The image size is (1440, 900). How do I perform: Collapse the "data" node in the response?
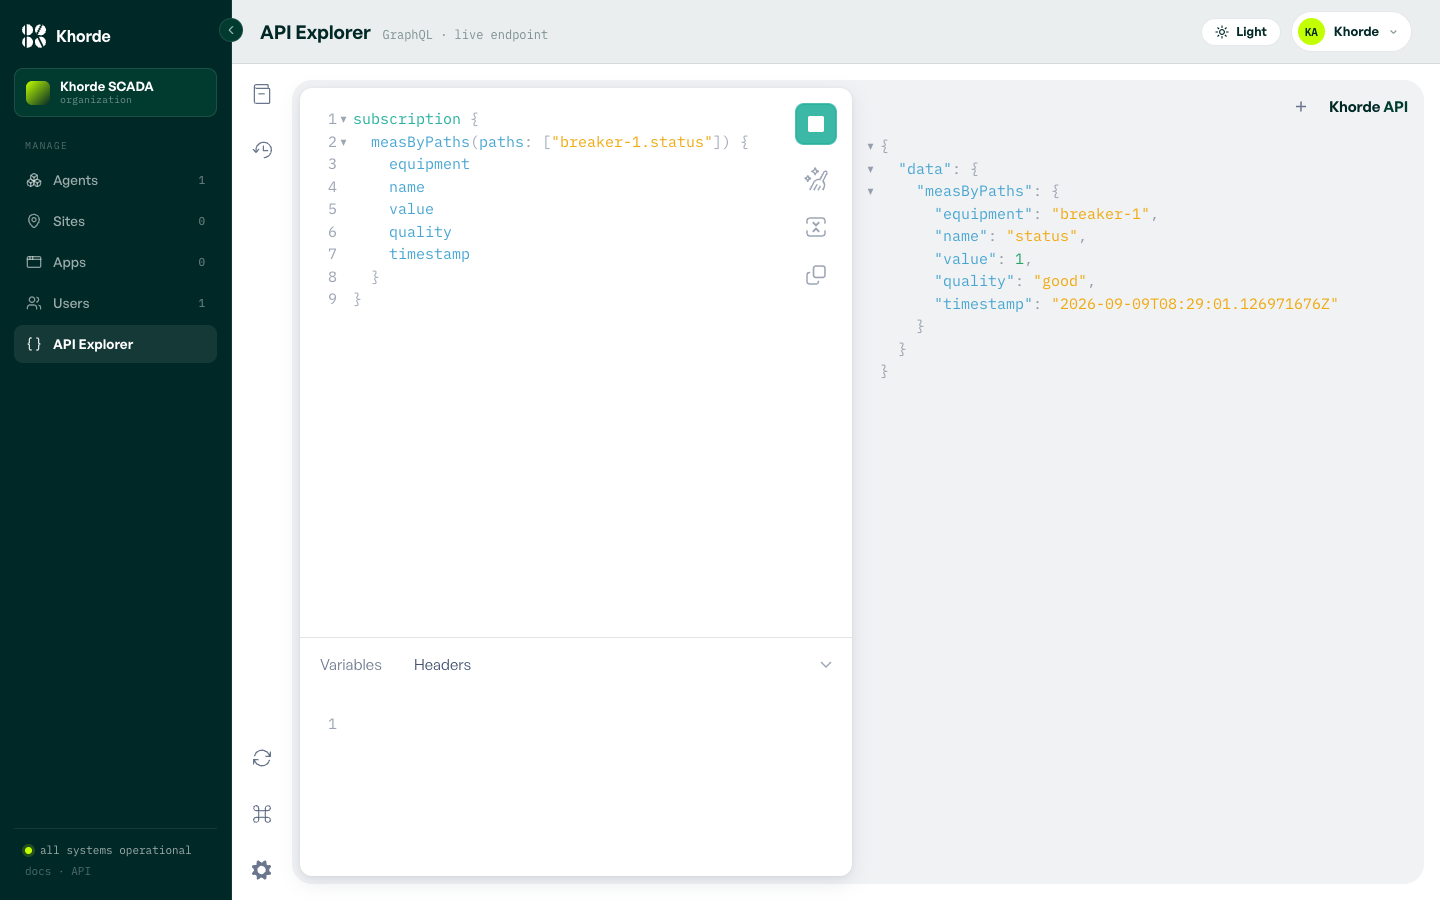coord(870,169)
